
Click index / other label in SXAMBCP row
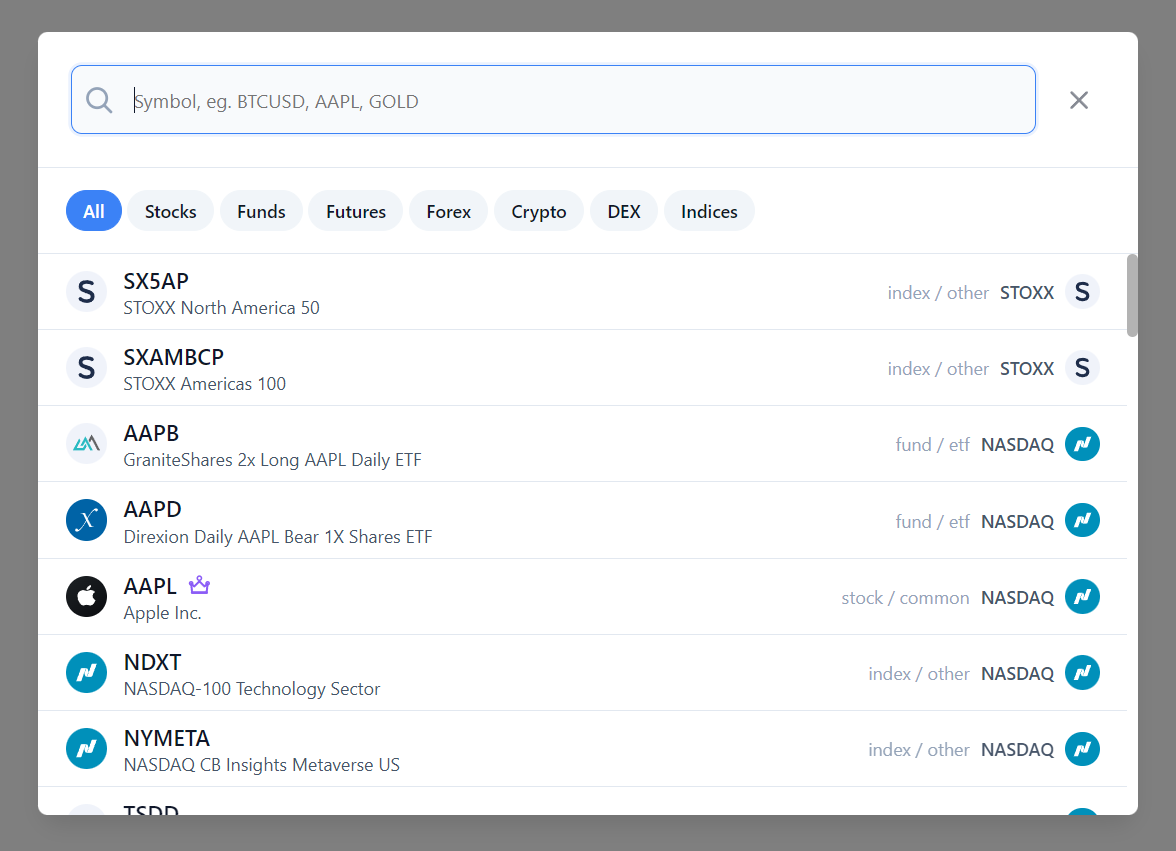[938, 369]
